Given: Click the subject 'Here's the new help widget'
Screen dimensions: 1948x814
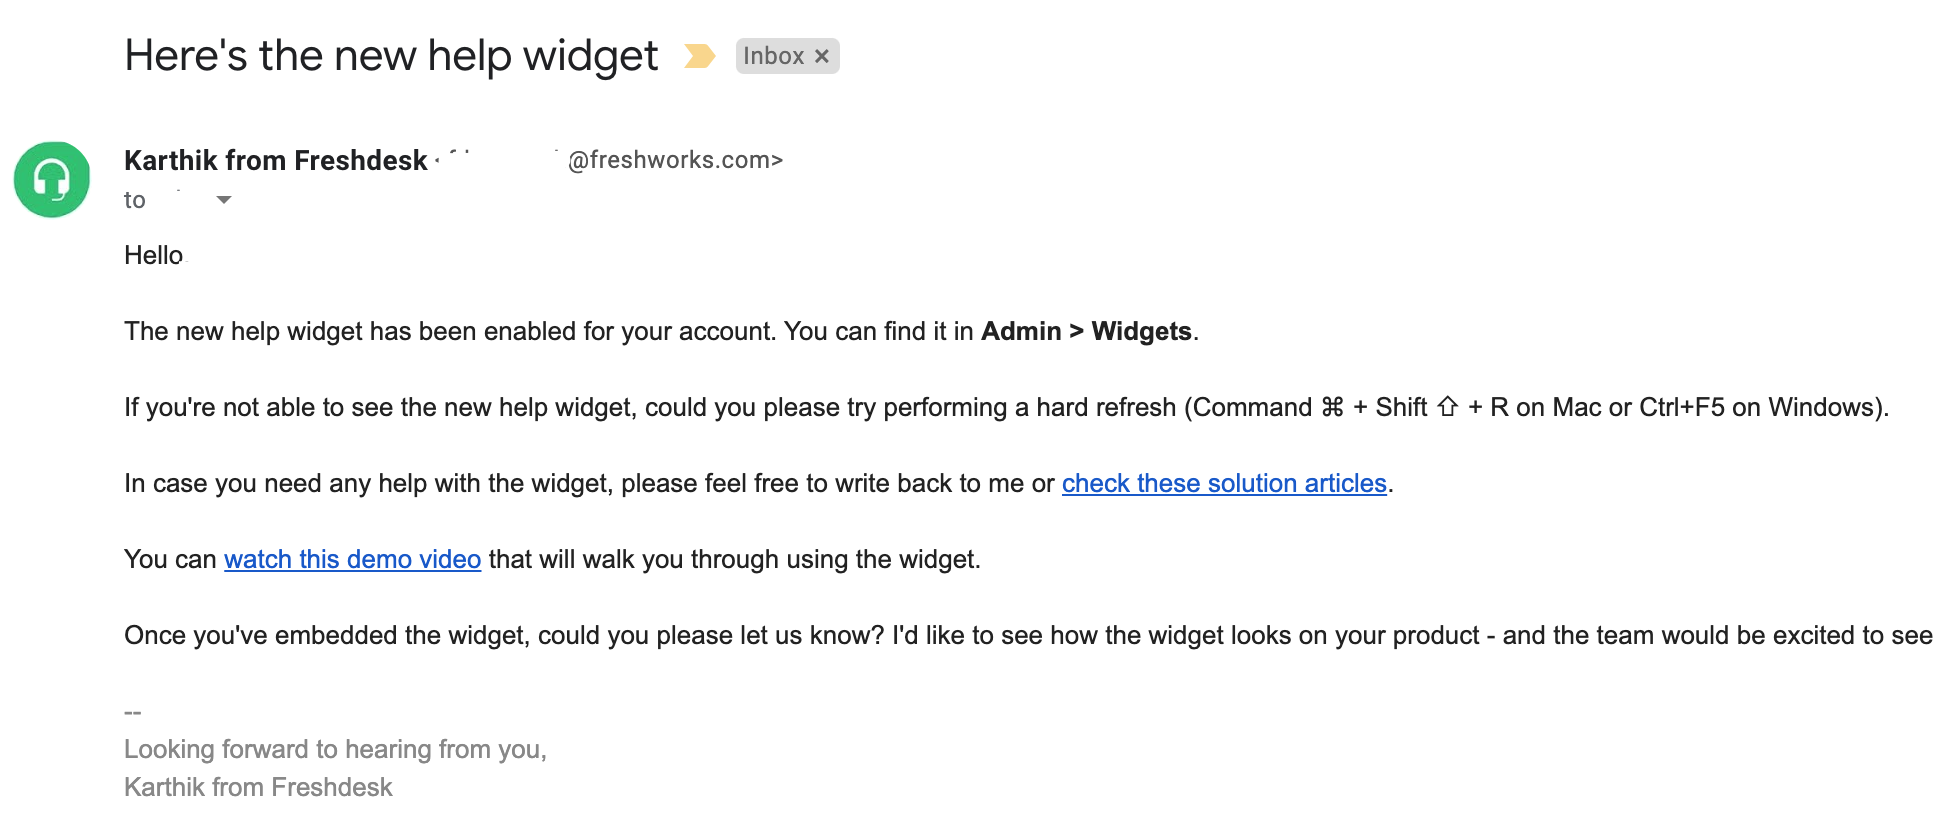Looking at the screenshot, I should tap(389, 55).
